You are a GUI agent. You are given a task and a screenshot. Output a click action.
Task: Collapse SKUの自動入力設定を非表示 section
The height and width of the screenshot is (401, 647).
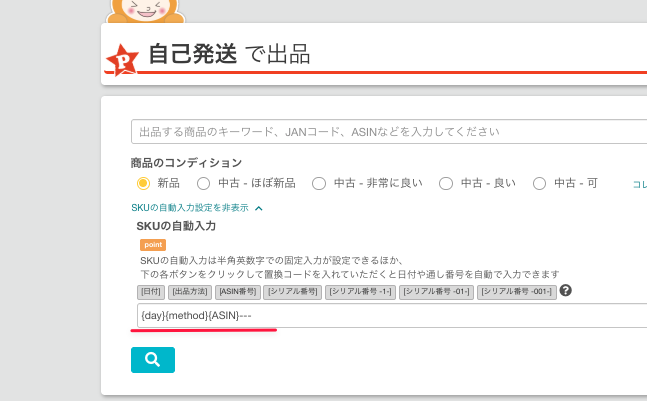(x=196, y=208)
